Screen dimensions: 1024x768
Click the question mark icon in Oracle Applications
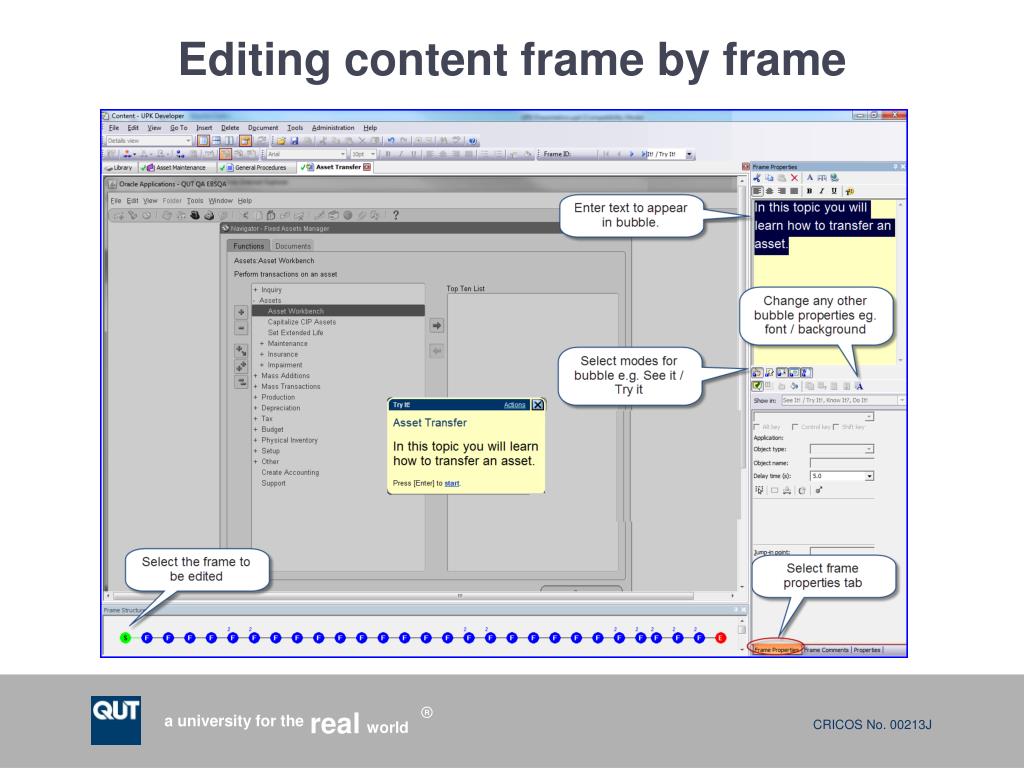pyautogui.click(x=396, y=215)
